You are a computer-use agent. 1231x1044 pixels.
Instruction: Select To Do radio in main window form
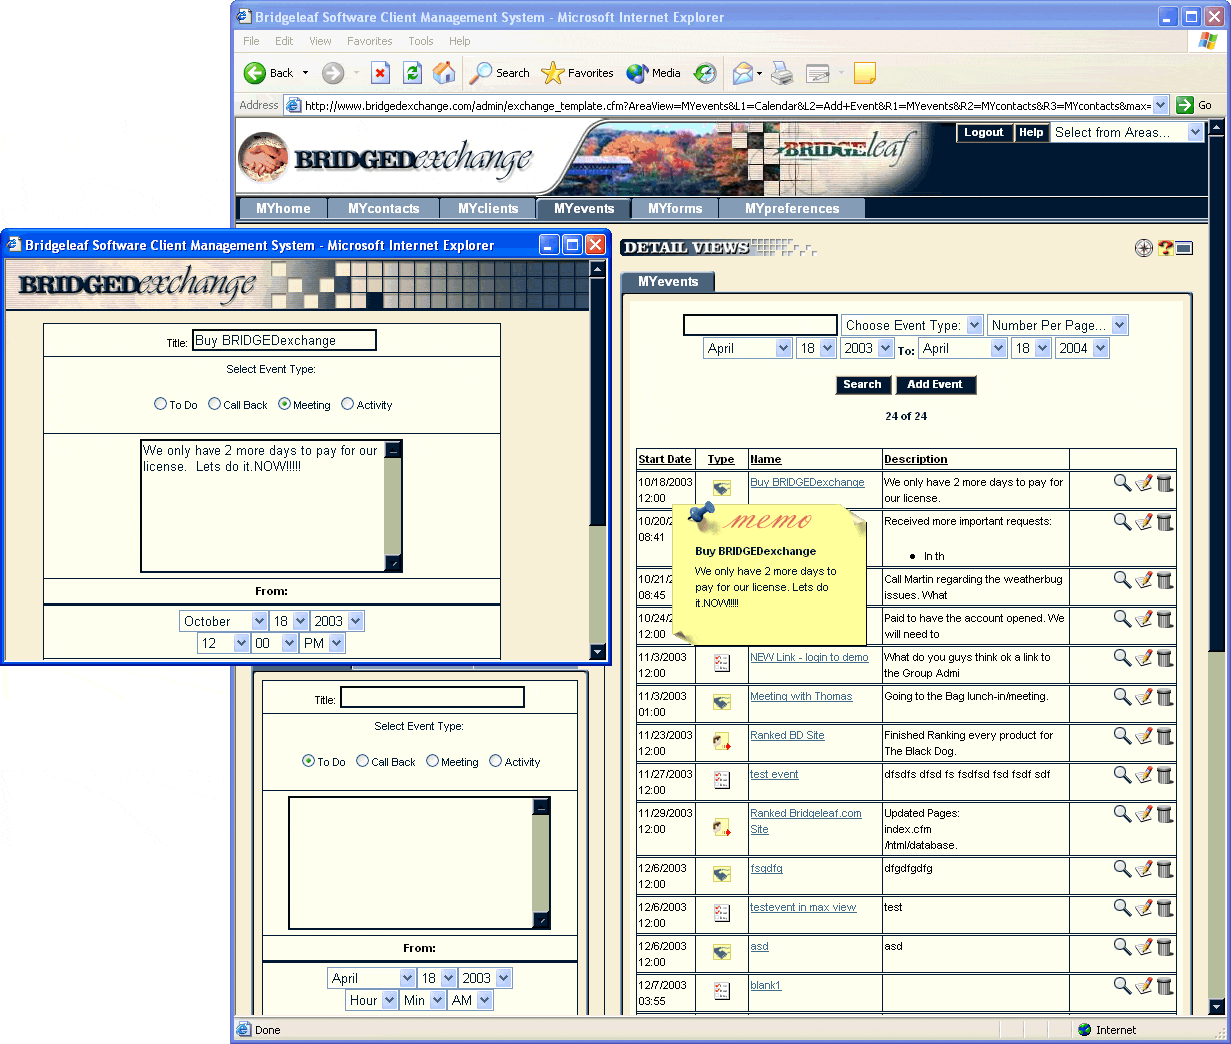tap(308, 761)
